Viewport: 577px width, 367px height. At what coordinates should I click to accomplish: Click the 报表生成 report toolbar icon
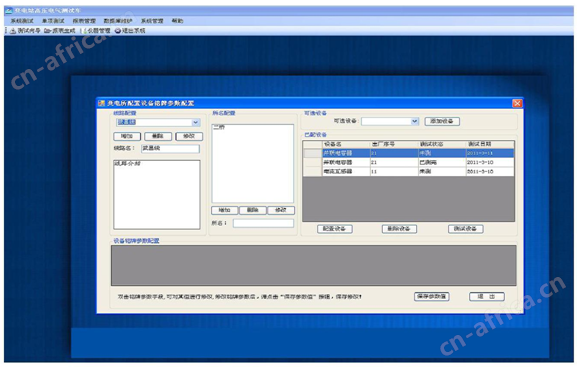47,31
